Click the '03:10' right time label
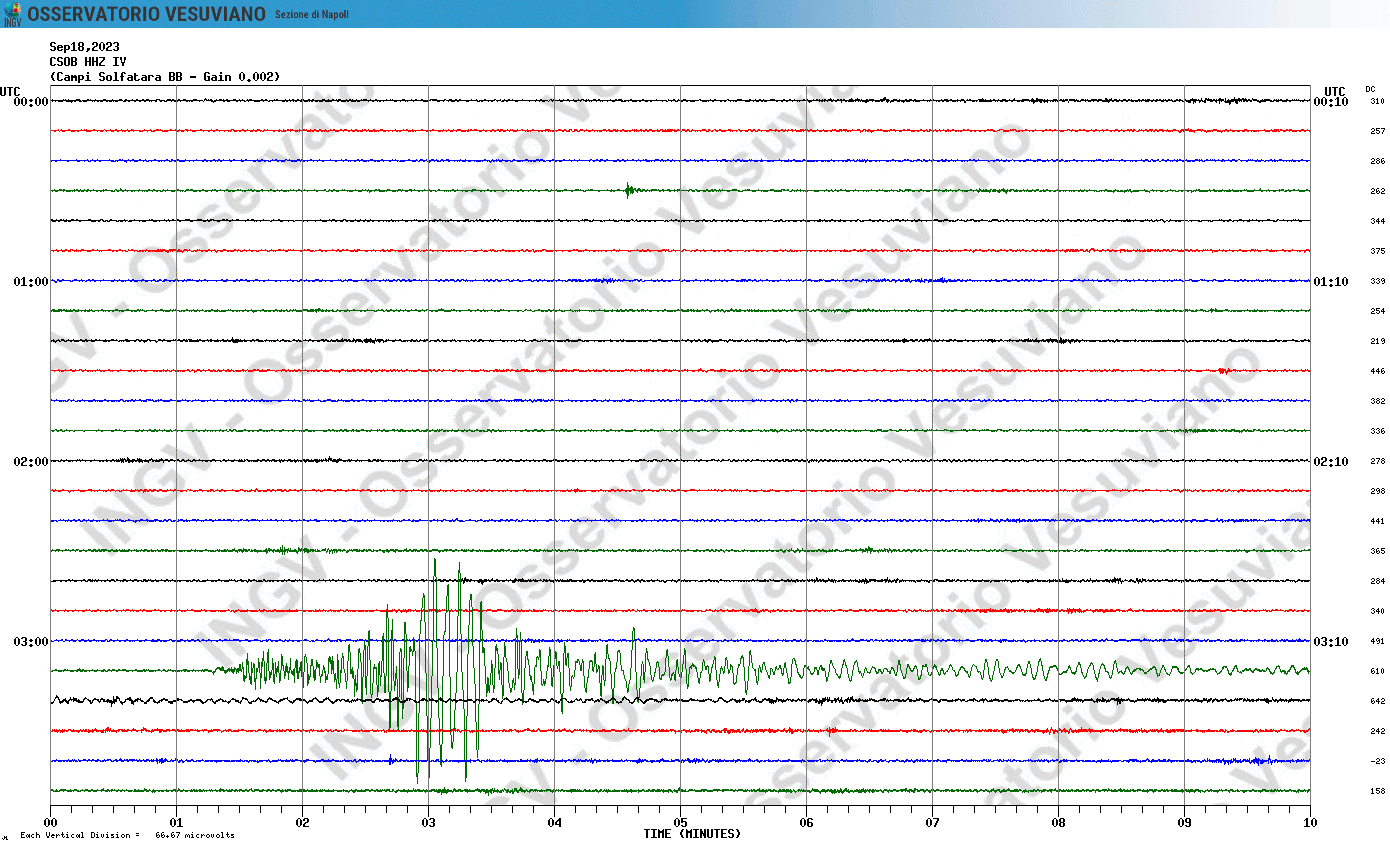The image size is (1390, 849). (1331, 641)
